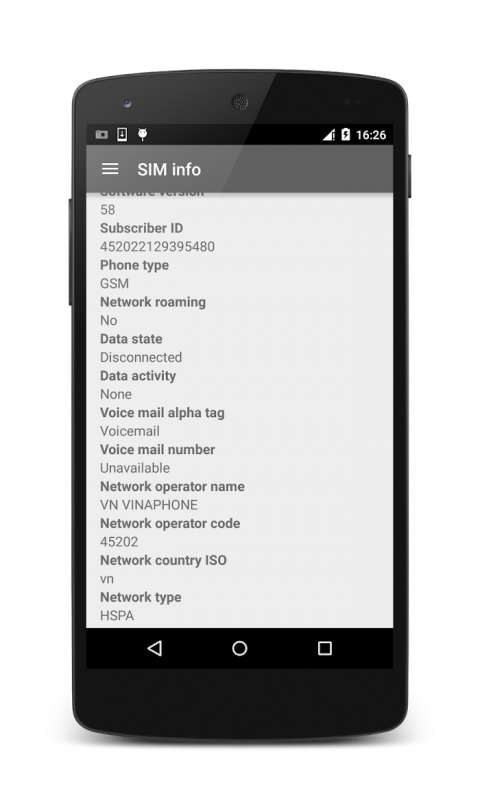Tap the Data state Disconnected value

tap(141, 357)
